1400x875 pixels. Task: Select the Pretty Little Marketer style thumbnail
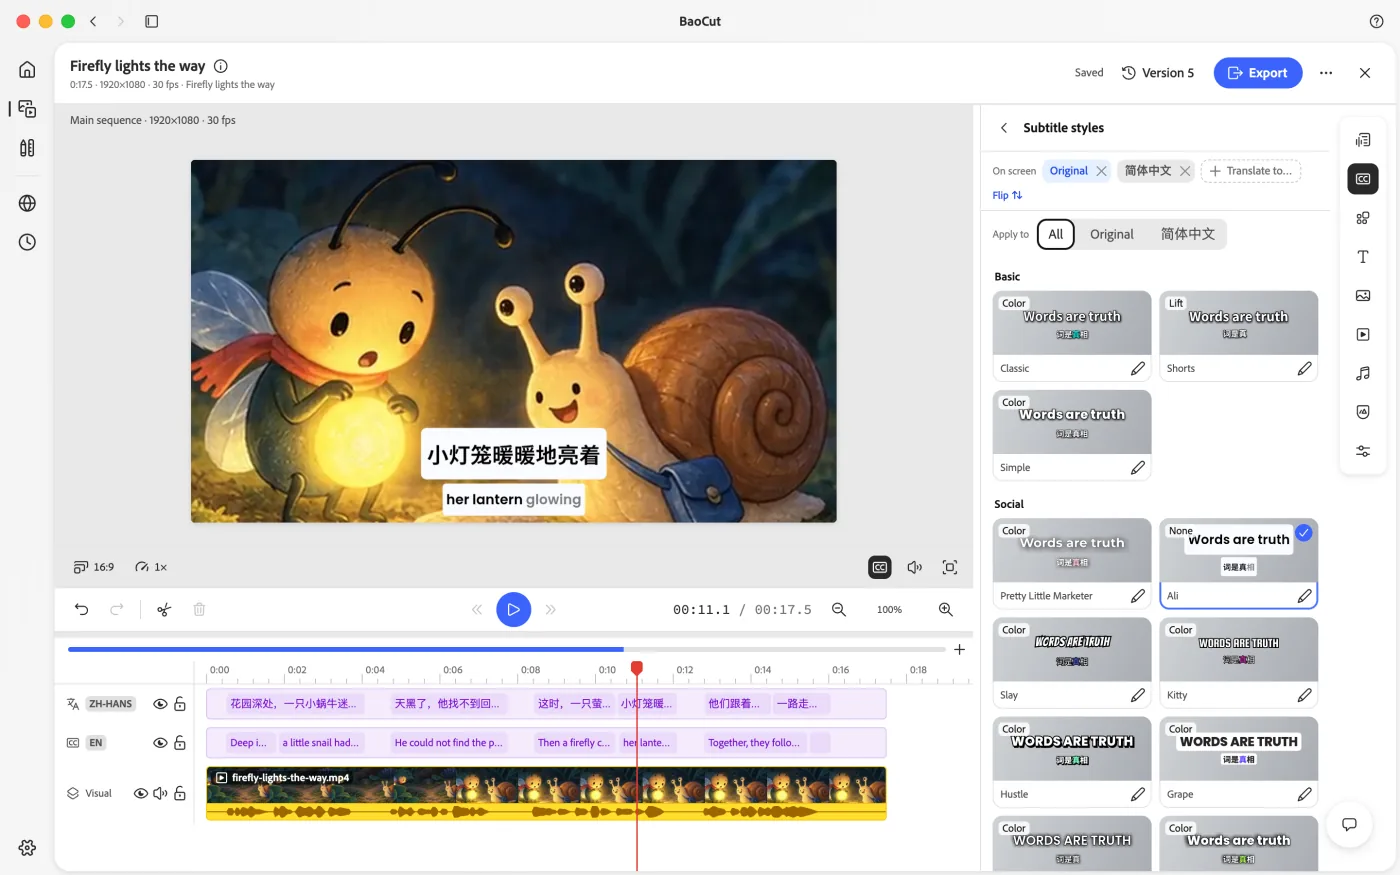[1072, 551]
